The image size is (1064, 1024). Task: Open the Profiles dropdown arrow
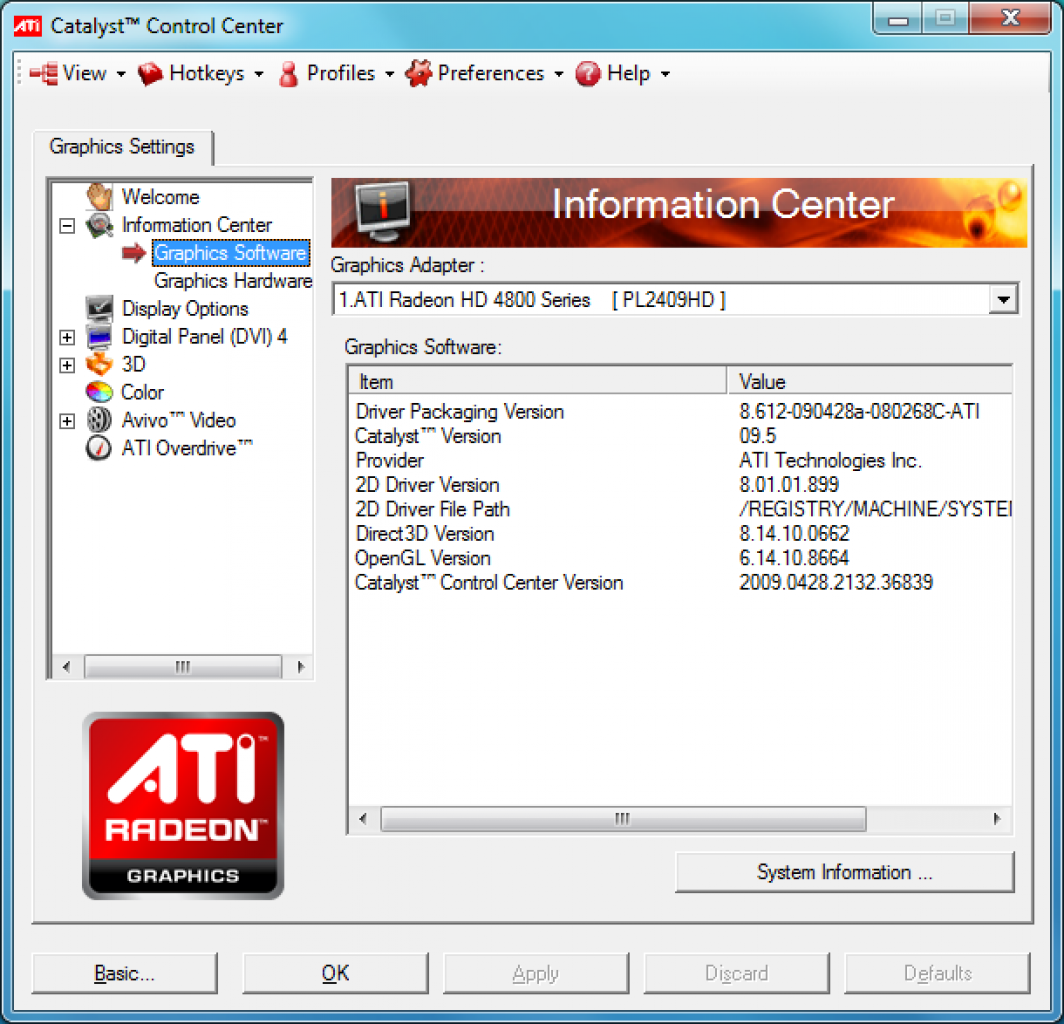point(390,74)
